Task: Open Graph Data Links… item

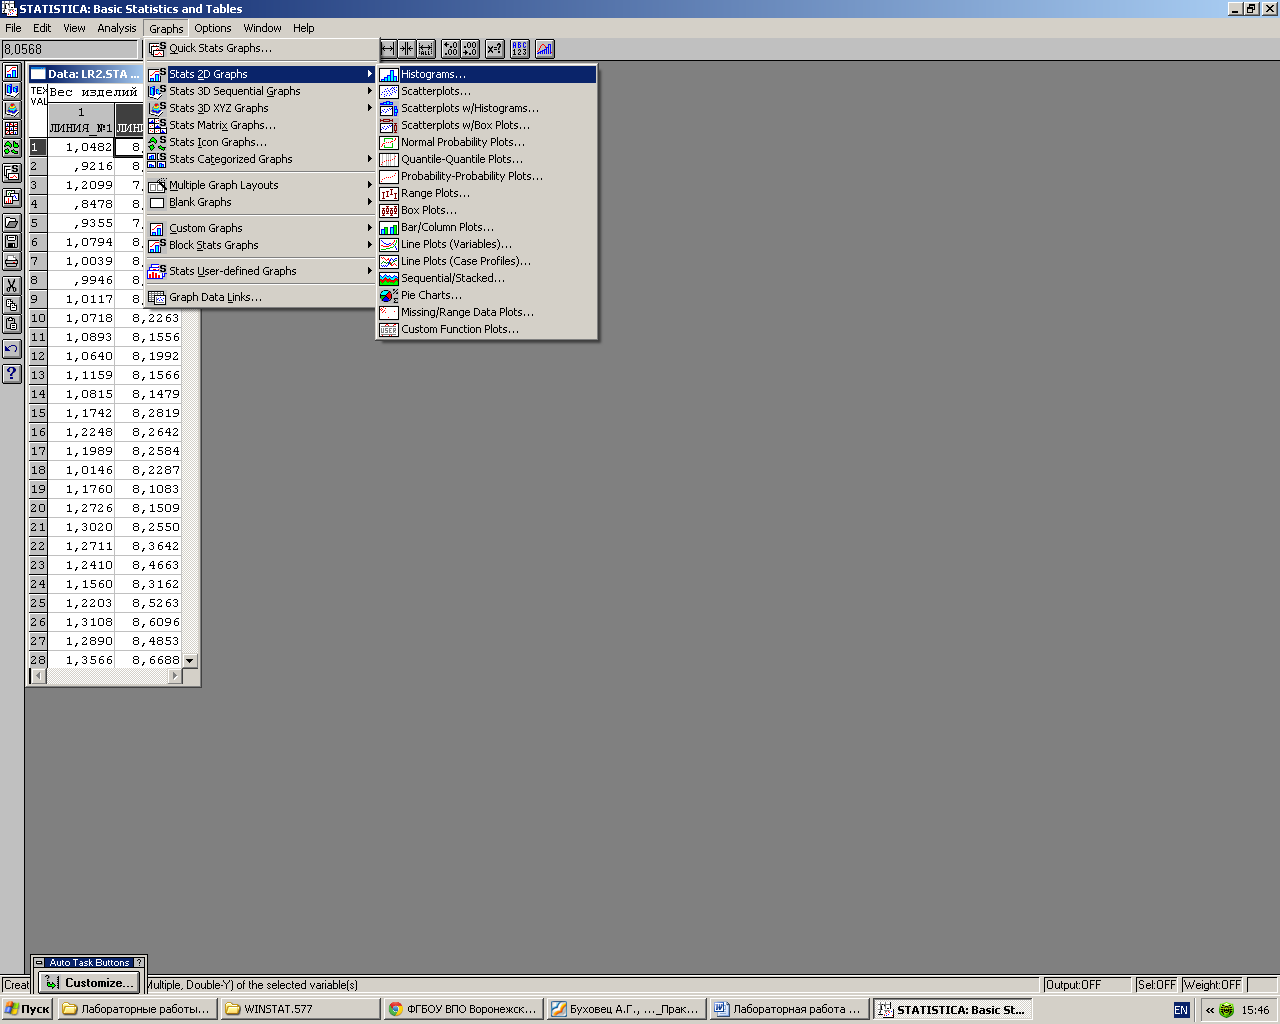Action: point(261,297)
